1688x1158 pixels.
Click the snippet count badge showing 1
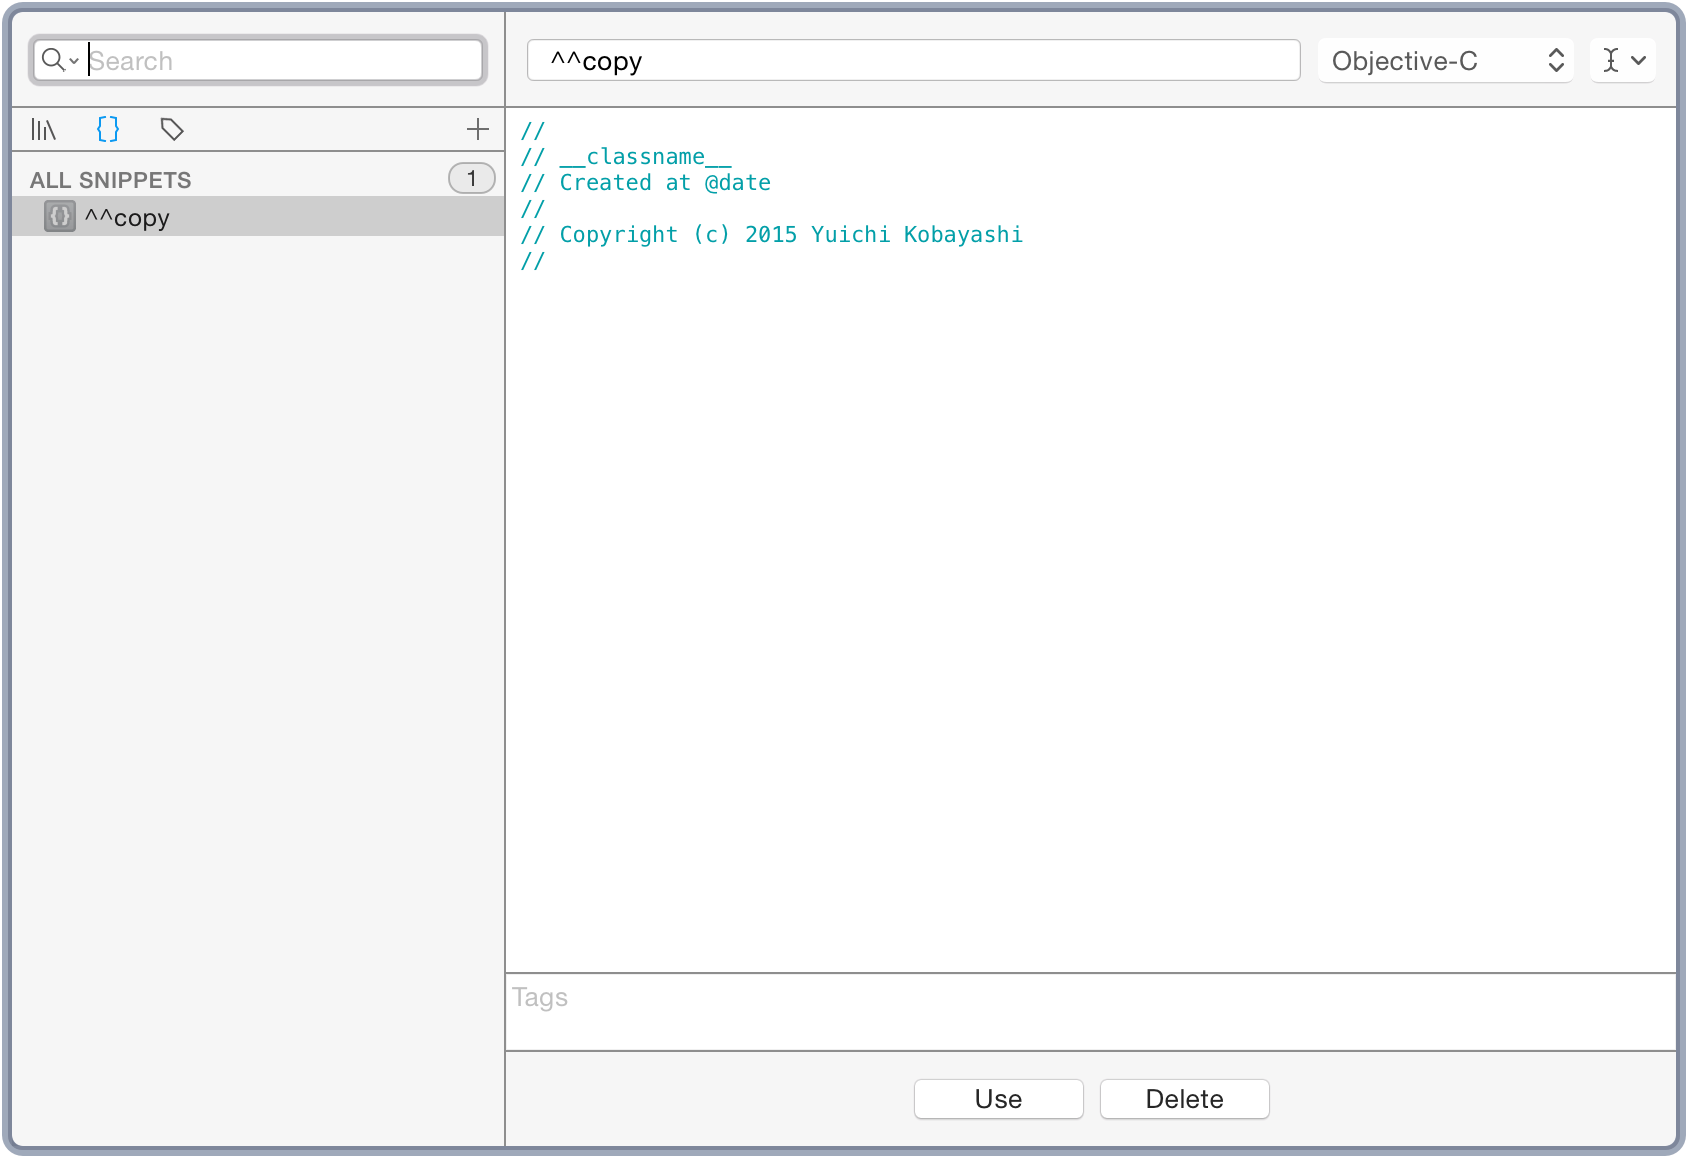[471, 179]
